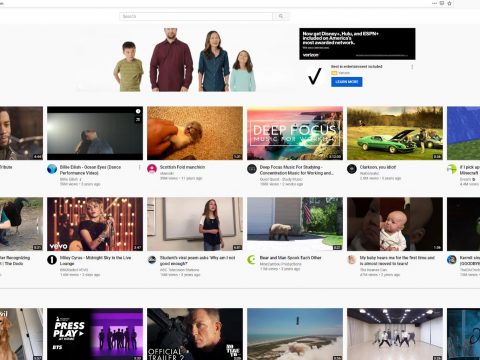The height and width of the screenshot is (360, 480).
Task: Click the reader-view icon beside the star
Action: point(442,3)
